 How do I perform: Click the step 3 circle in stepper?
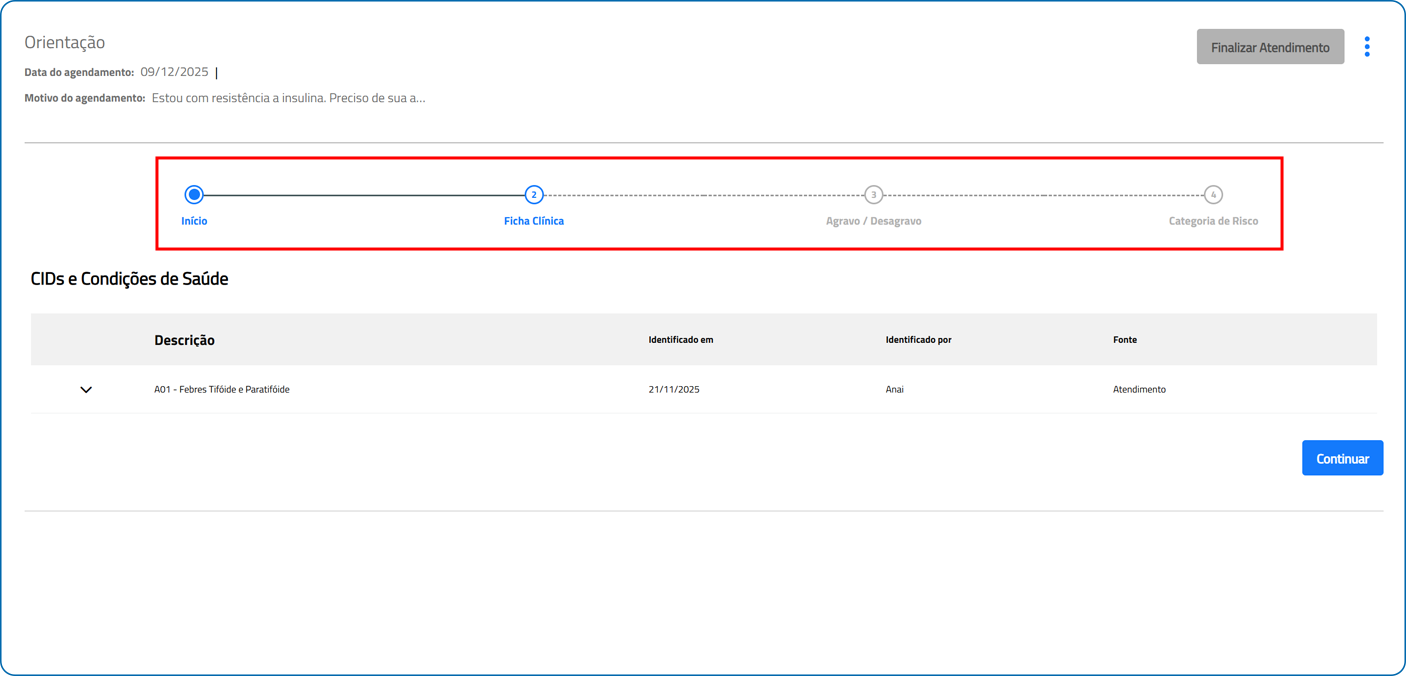(x=873, y=195)
